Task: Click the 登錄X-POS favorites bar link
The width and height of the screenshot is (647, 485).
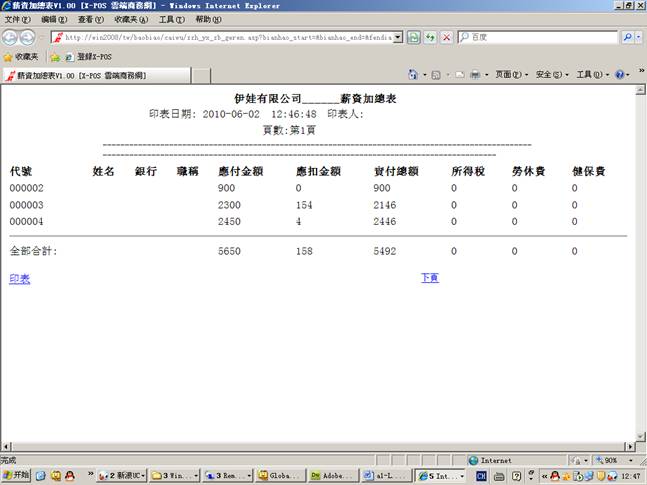Action: click(x=93, y=57)
